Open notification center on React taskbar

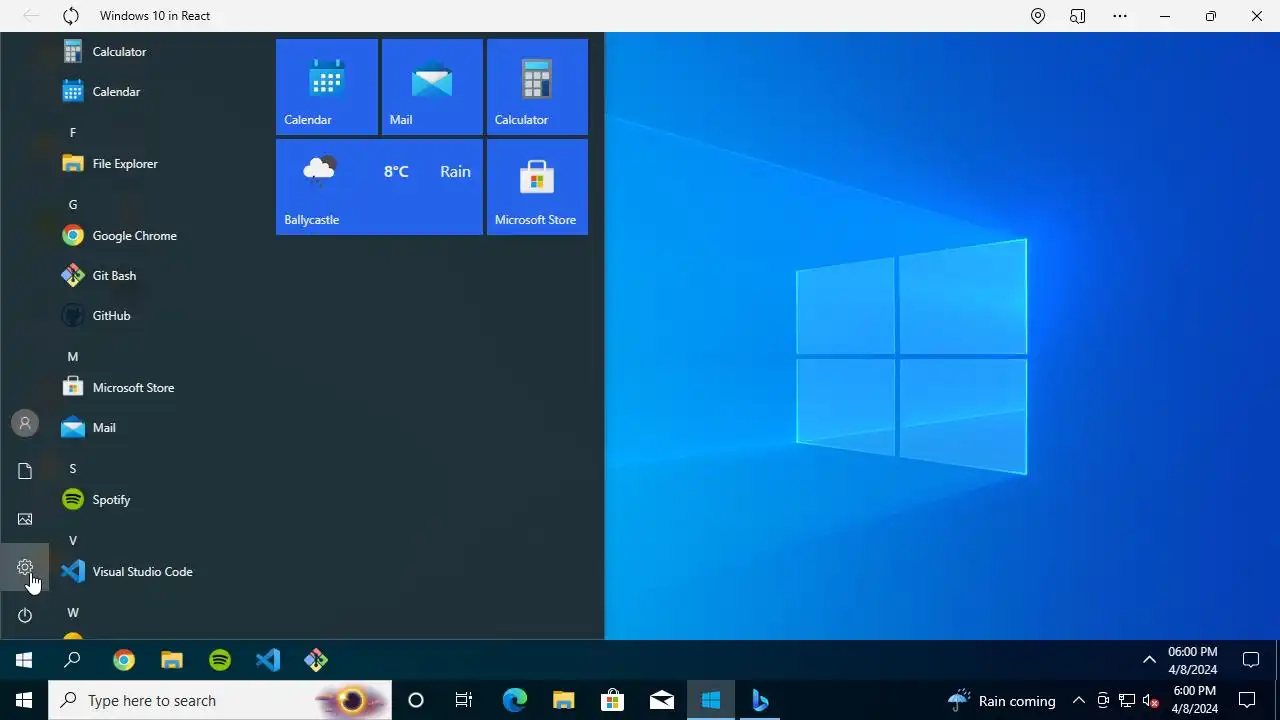1250,660
